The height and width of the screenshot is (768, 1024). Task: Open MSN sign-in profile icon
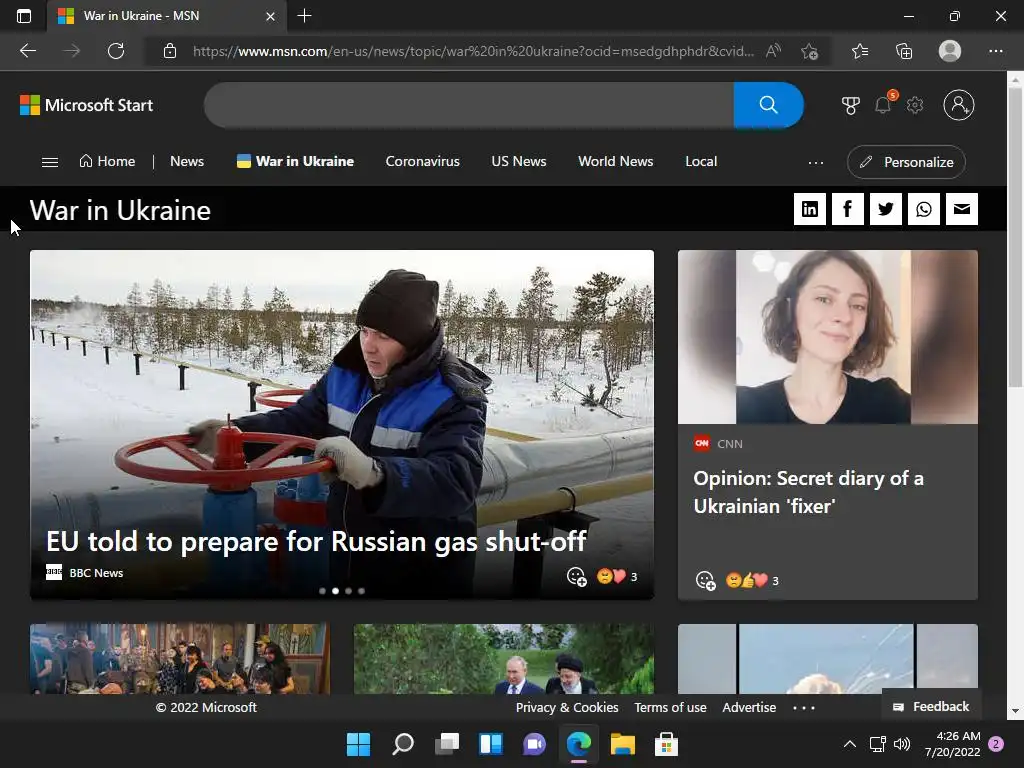(958, 105)
